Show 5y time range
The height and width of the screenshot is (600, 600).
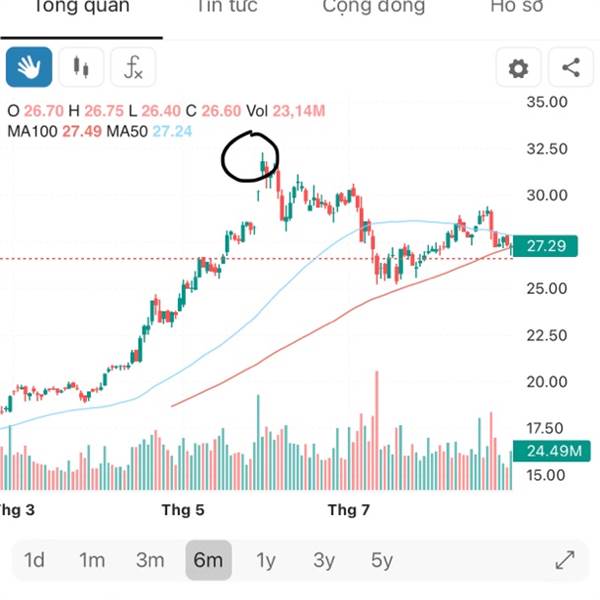point(382,560)
